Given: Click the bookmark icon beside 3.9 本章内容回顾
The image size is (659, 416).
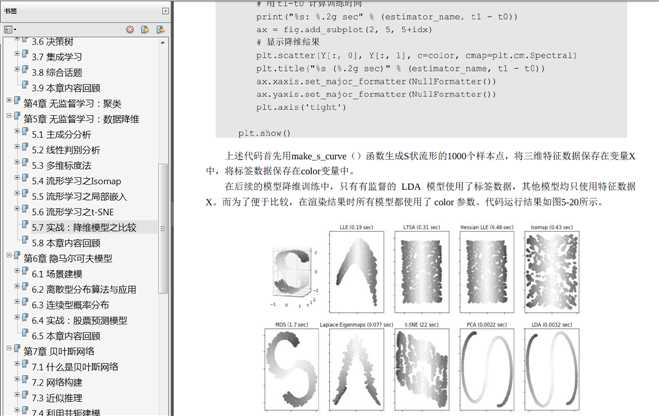Looking at the screenshot, I should 25,86.
